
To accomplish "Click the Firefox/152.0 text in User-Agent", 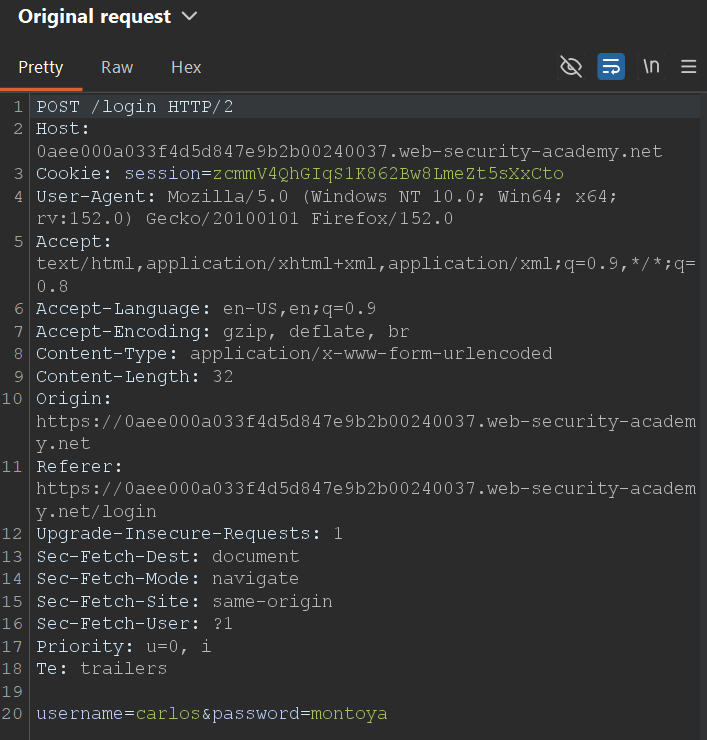I will pos(382,219).
